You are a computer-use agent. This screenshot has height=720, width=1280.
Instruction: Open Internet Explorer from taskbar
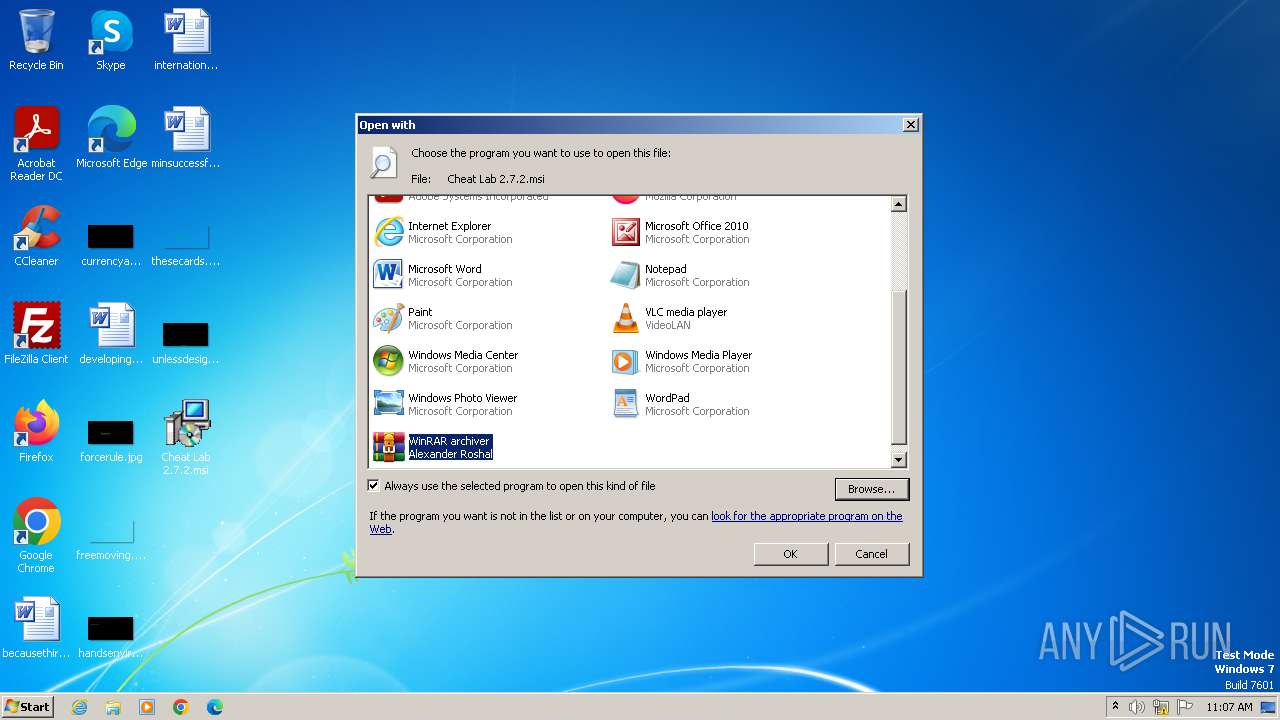tap(80, 707)
